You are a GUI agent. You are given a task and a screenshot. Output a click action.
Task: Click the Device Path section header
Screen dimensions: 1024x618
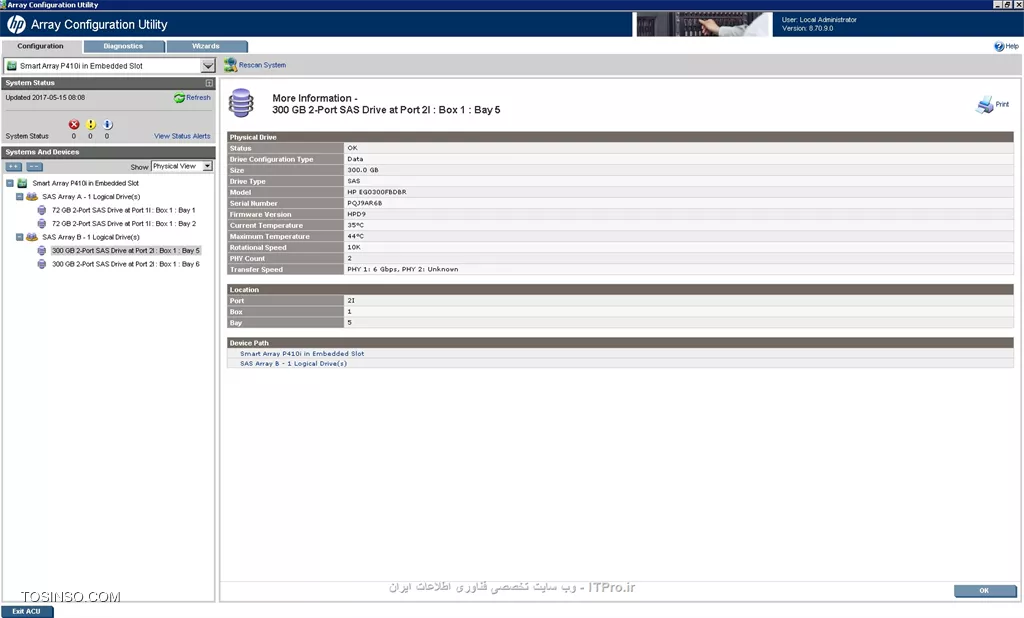click(x=620, y=343)
